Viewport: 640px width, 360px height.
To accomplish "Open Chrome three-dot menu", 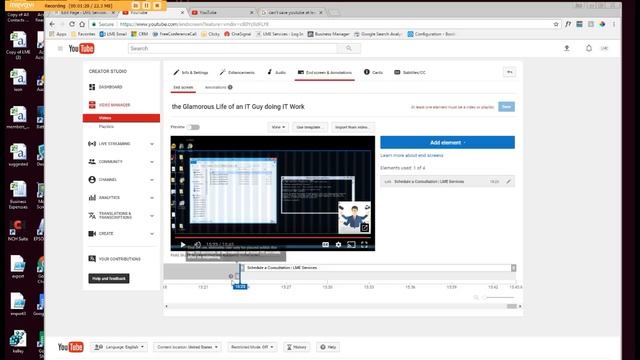I will tap(614, 24).
